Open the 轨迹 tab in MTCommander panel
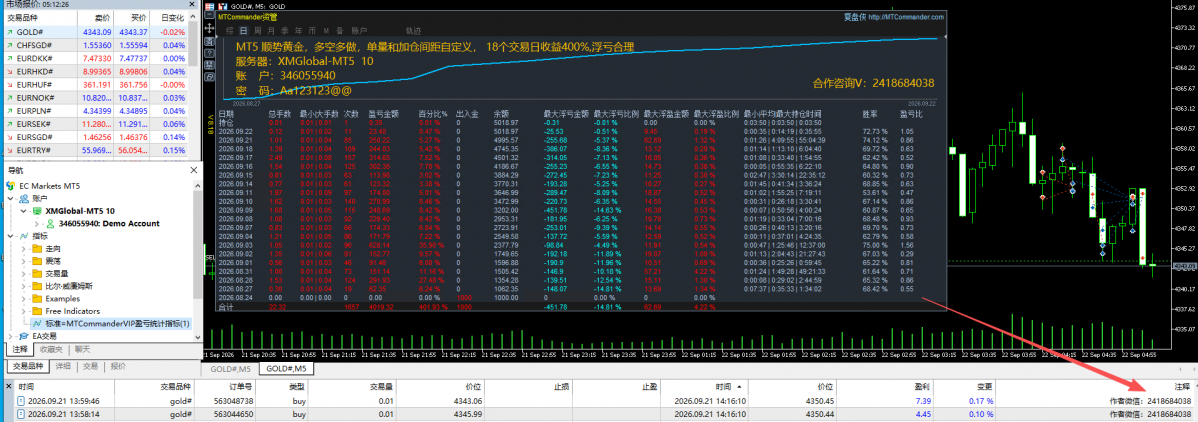The image size is (1198, 422). click(x=413, y=31)
